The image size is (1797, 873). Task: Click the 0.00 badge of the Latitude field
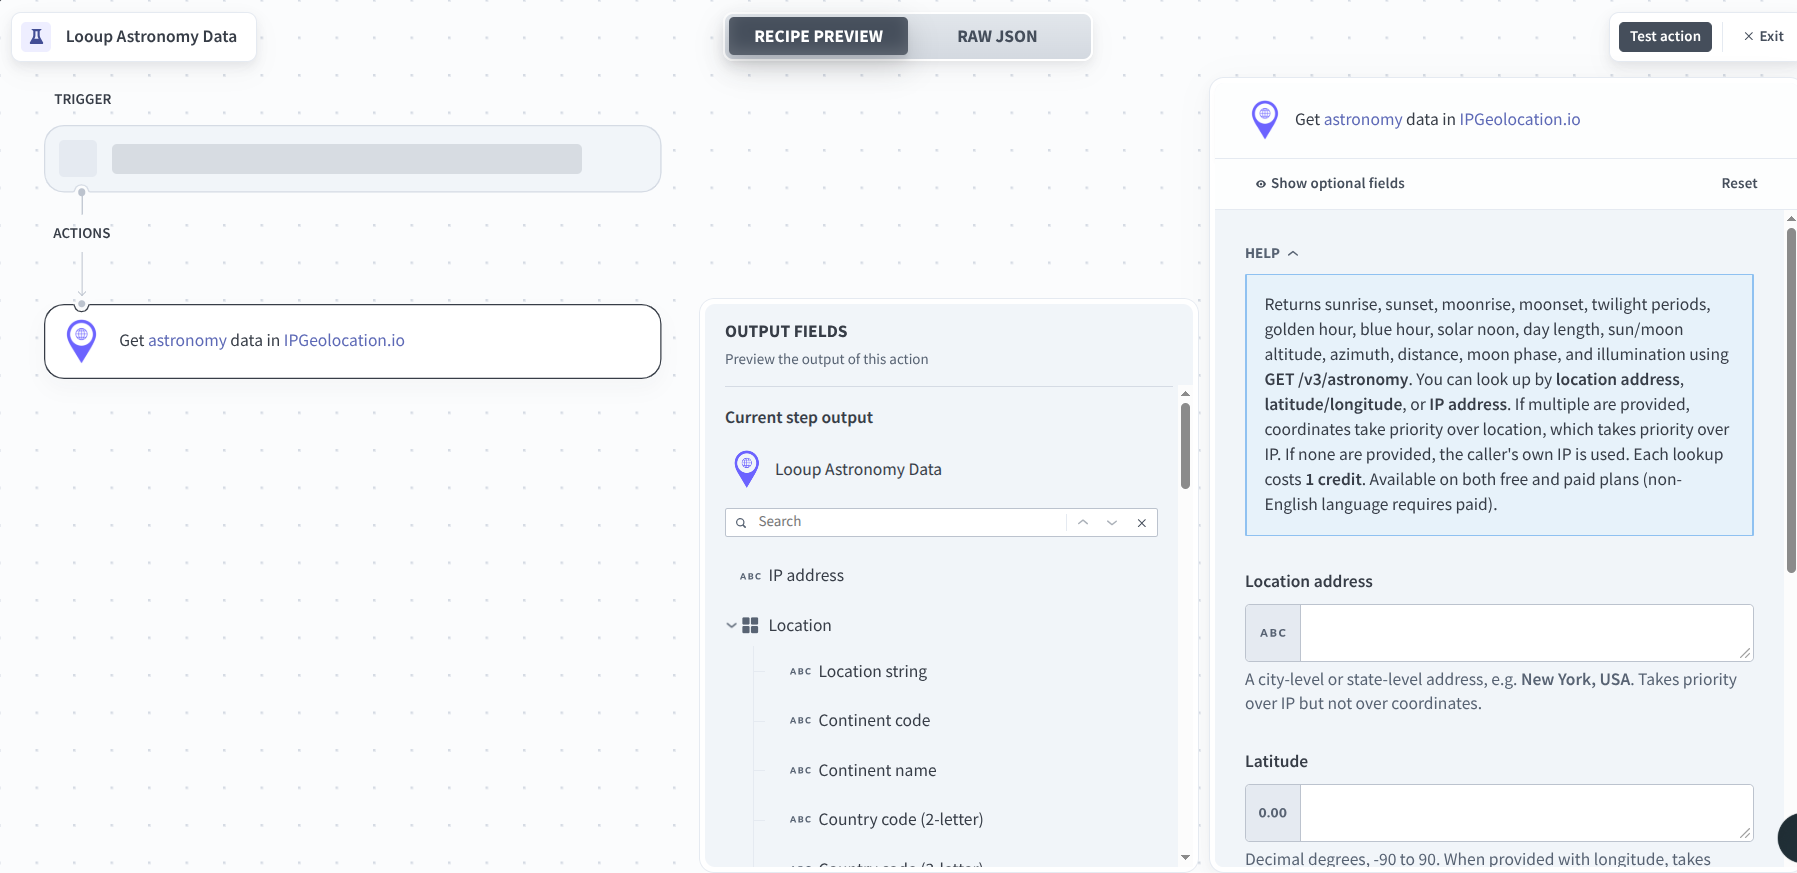tap(1273, 813)
